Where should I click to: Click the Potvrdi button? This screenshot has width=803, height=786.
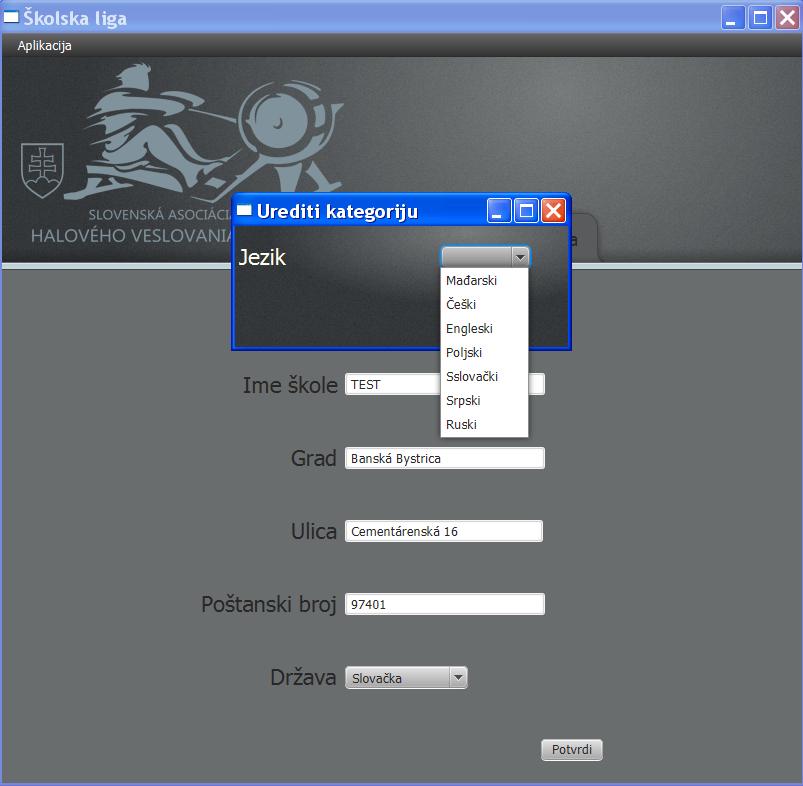point(572,750)
